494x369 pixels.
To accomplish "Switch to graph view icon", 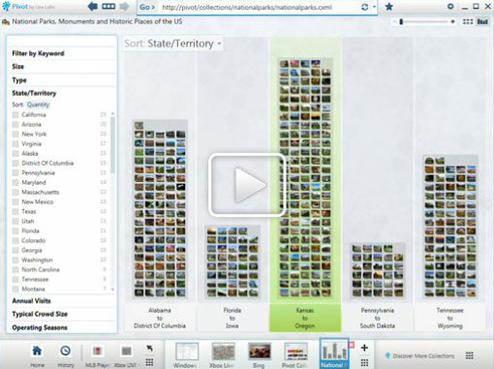I will point(482,22).
